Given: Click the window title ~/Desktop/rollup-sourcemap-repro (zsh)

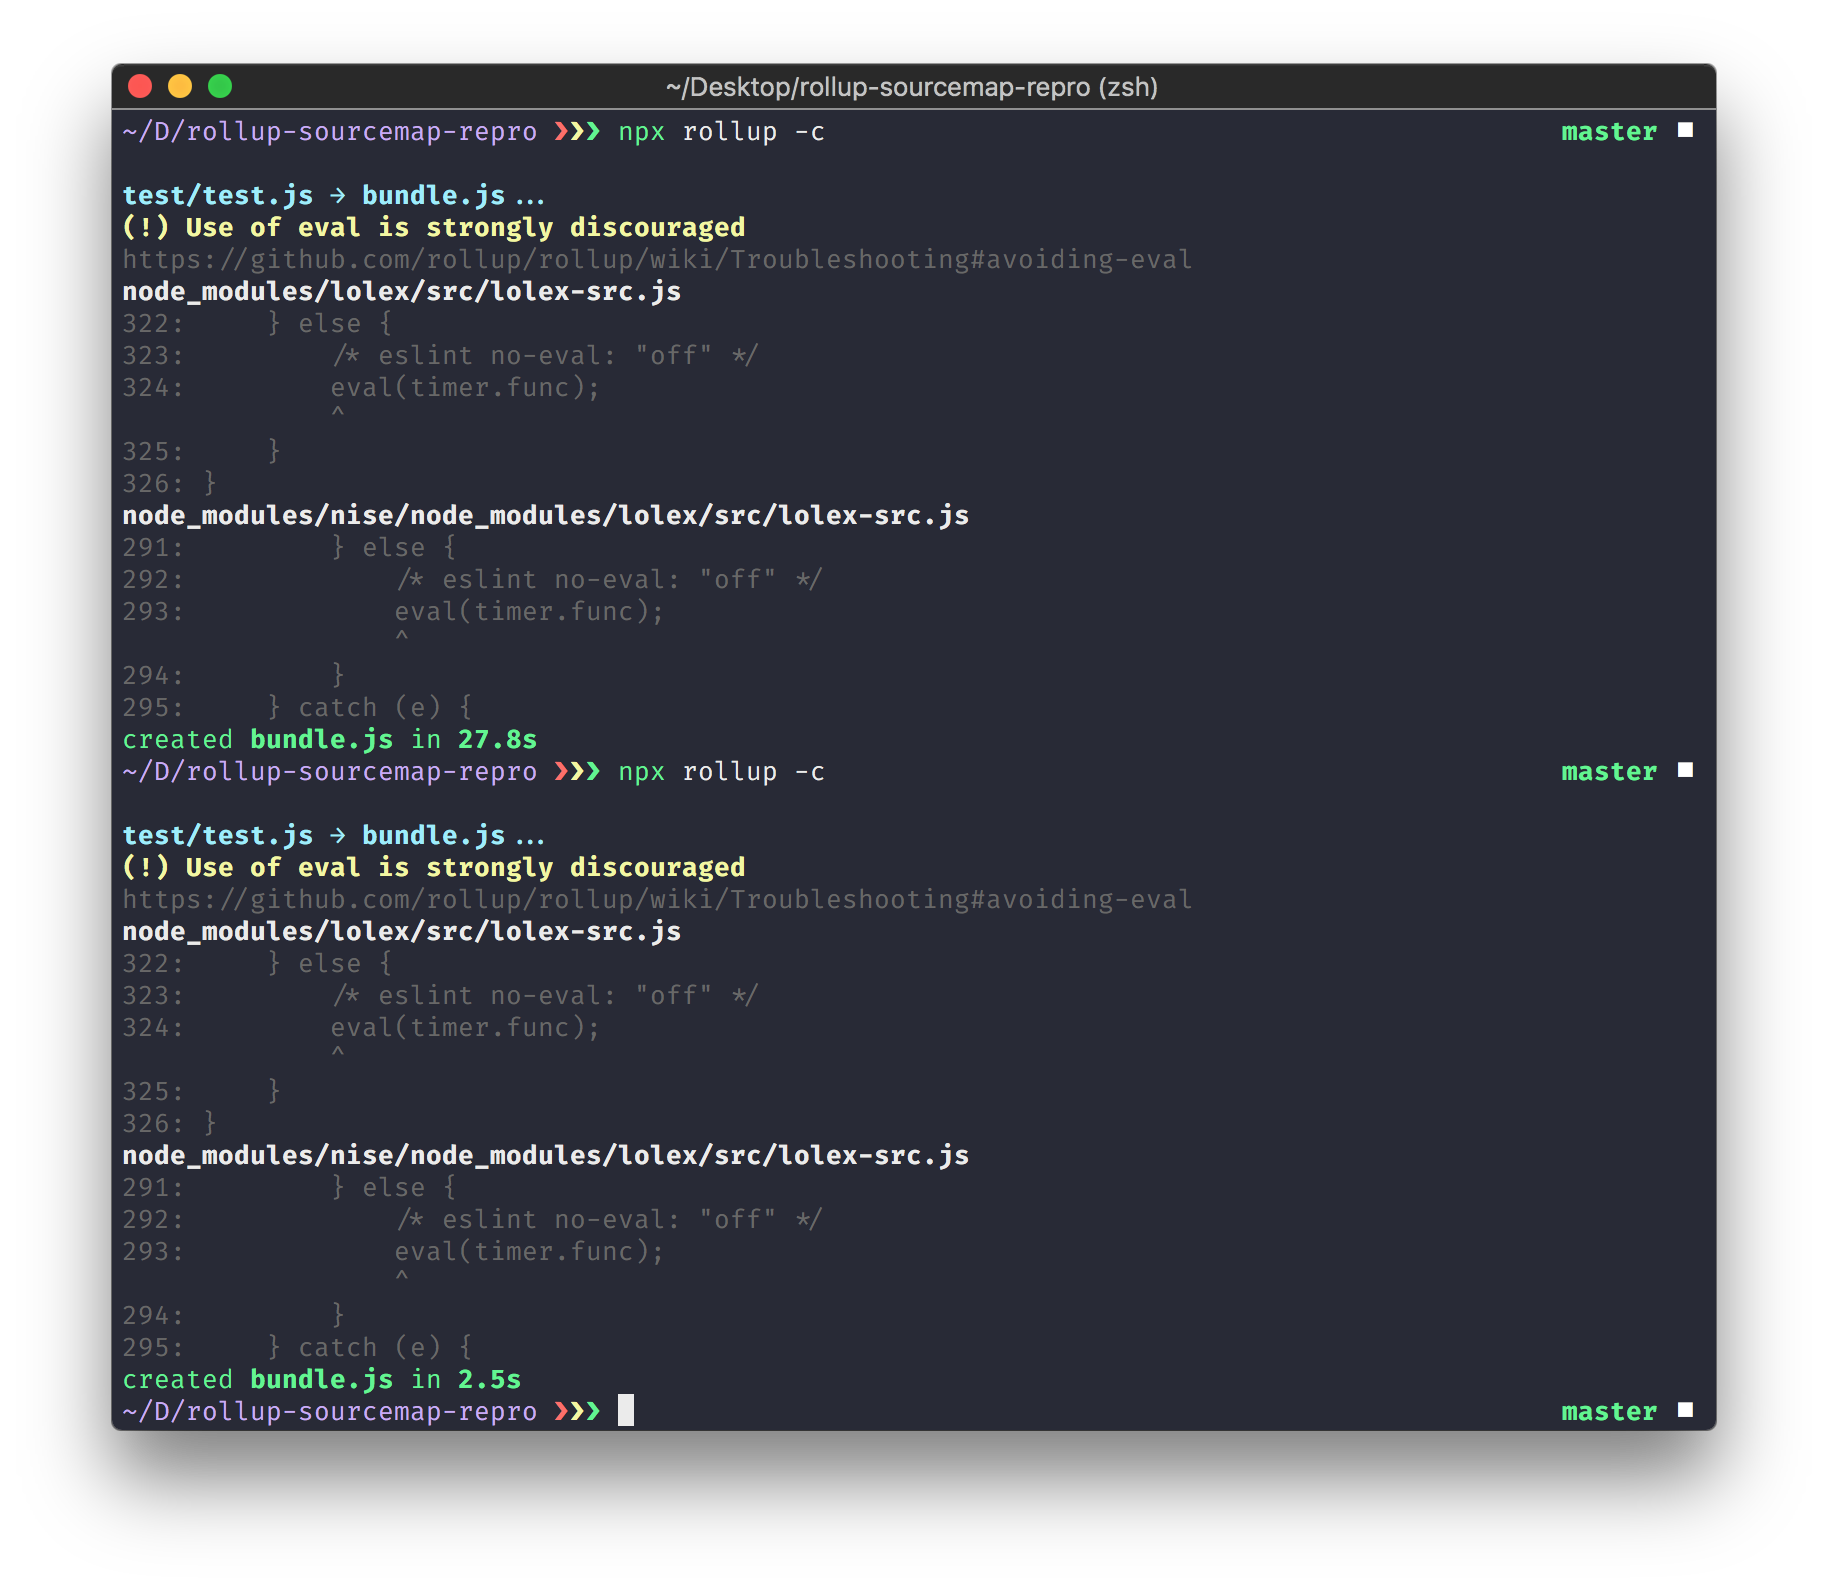Looking at the screenshot, I should (x=912, y=87).
